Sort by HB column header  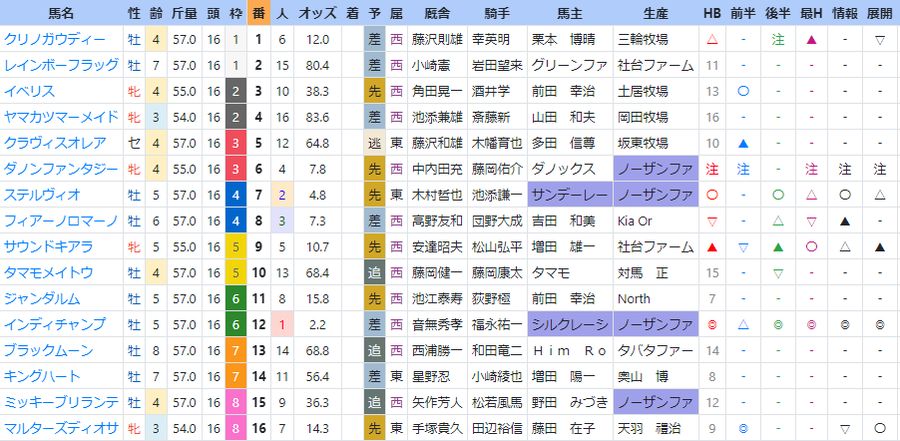click(x=712, y=13)
